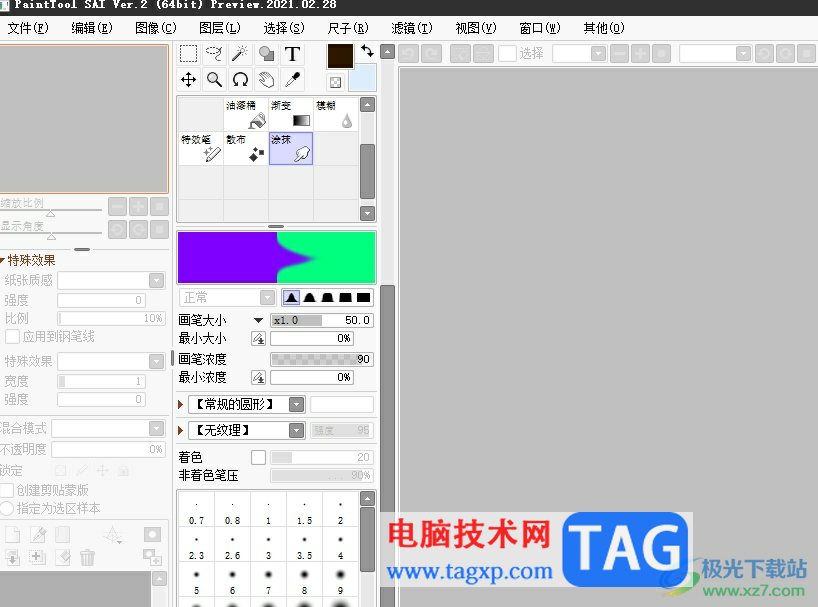Click the 最小大小 percentage field
818x607 pixels.
tap(311, 338)
